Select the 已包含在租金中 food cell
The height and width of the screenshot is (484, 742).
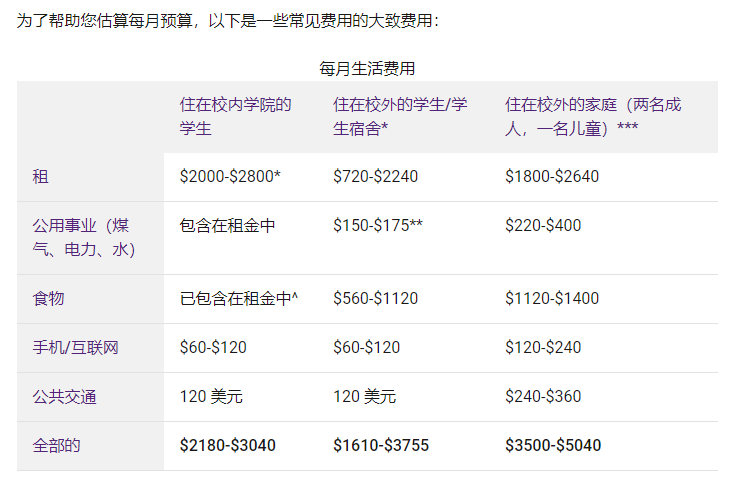pyautogui.click(x=239, y=298)
